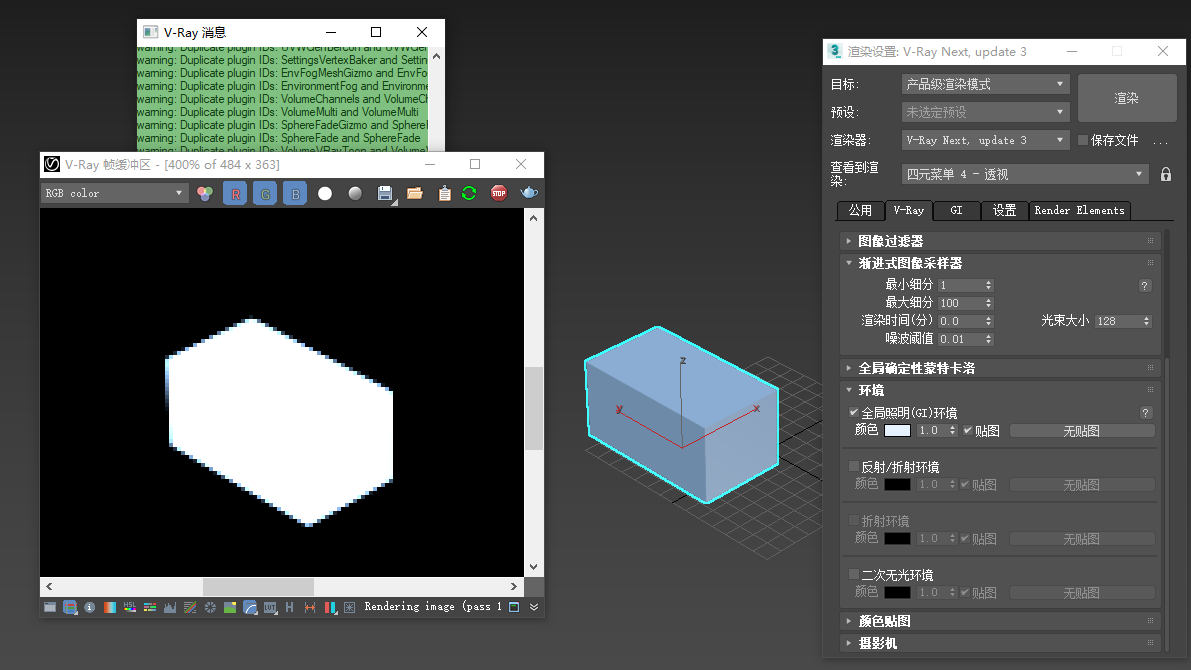Toggle the GI environment 贴图 checkbox
The image size is (1191, 670).
[968, 431]
